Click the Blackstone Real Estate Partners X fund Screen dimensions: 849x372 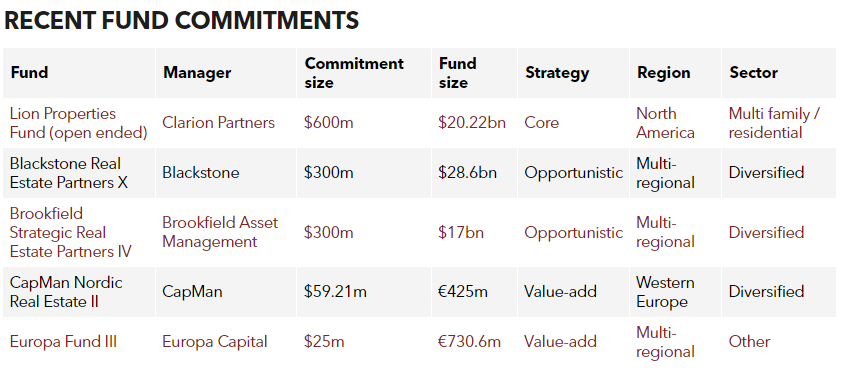pyautogui.click(x=69, y=173)
